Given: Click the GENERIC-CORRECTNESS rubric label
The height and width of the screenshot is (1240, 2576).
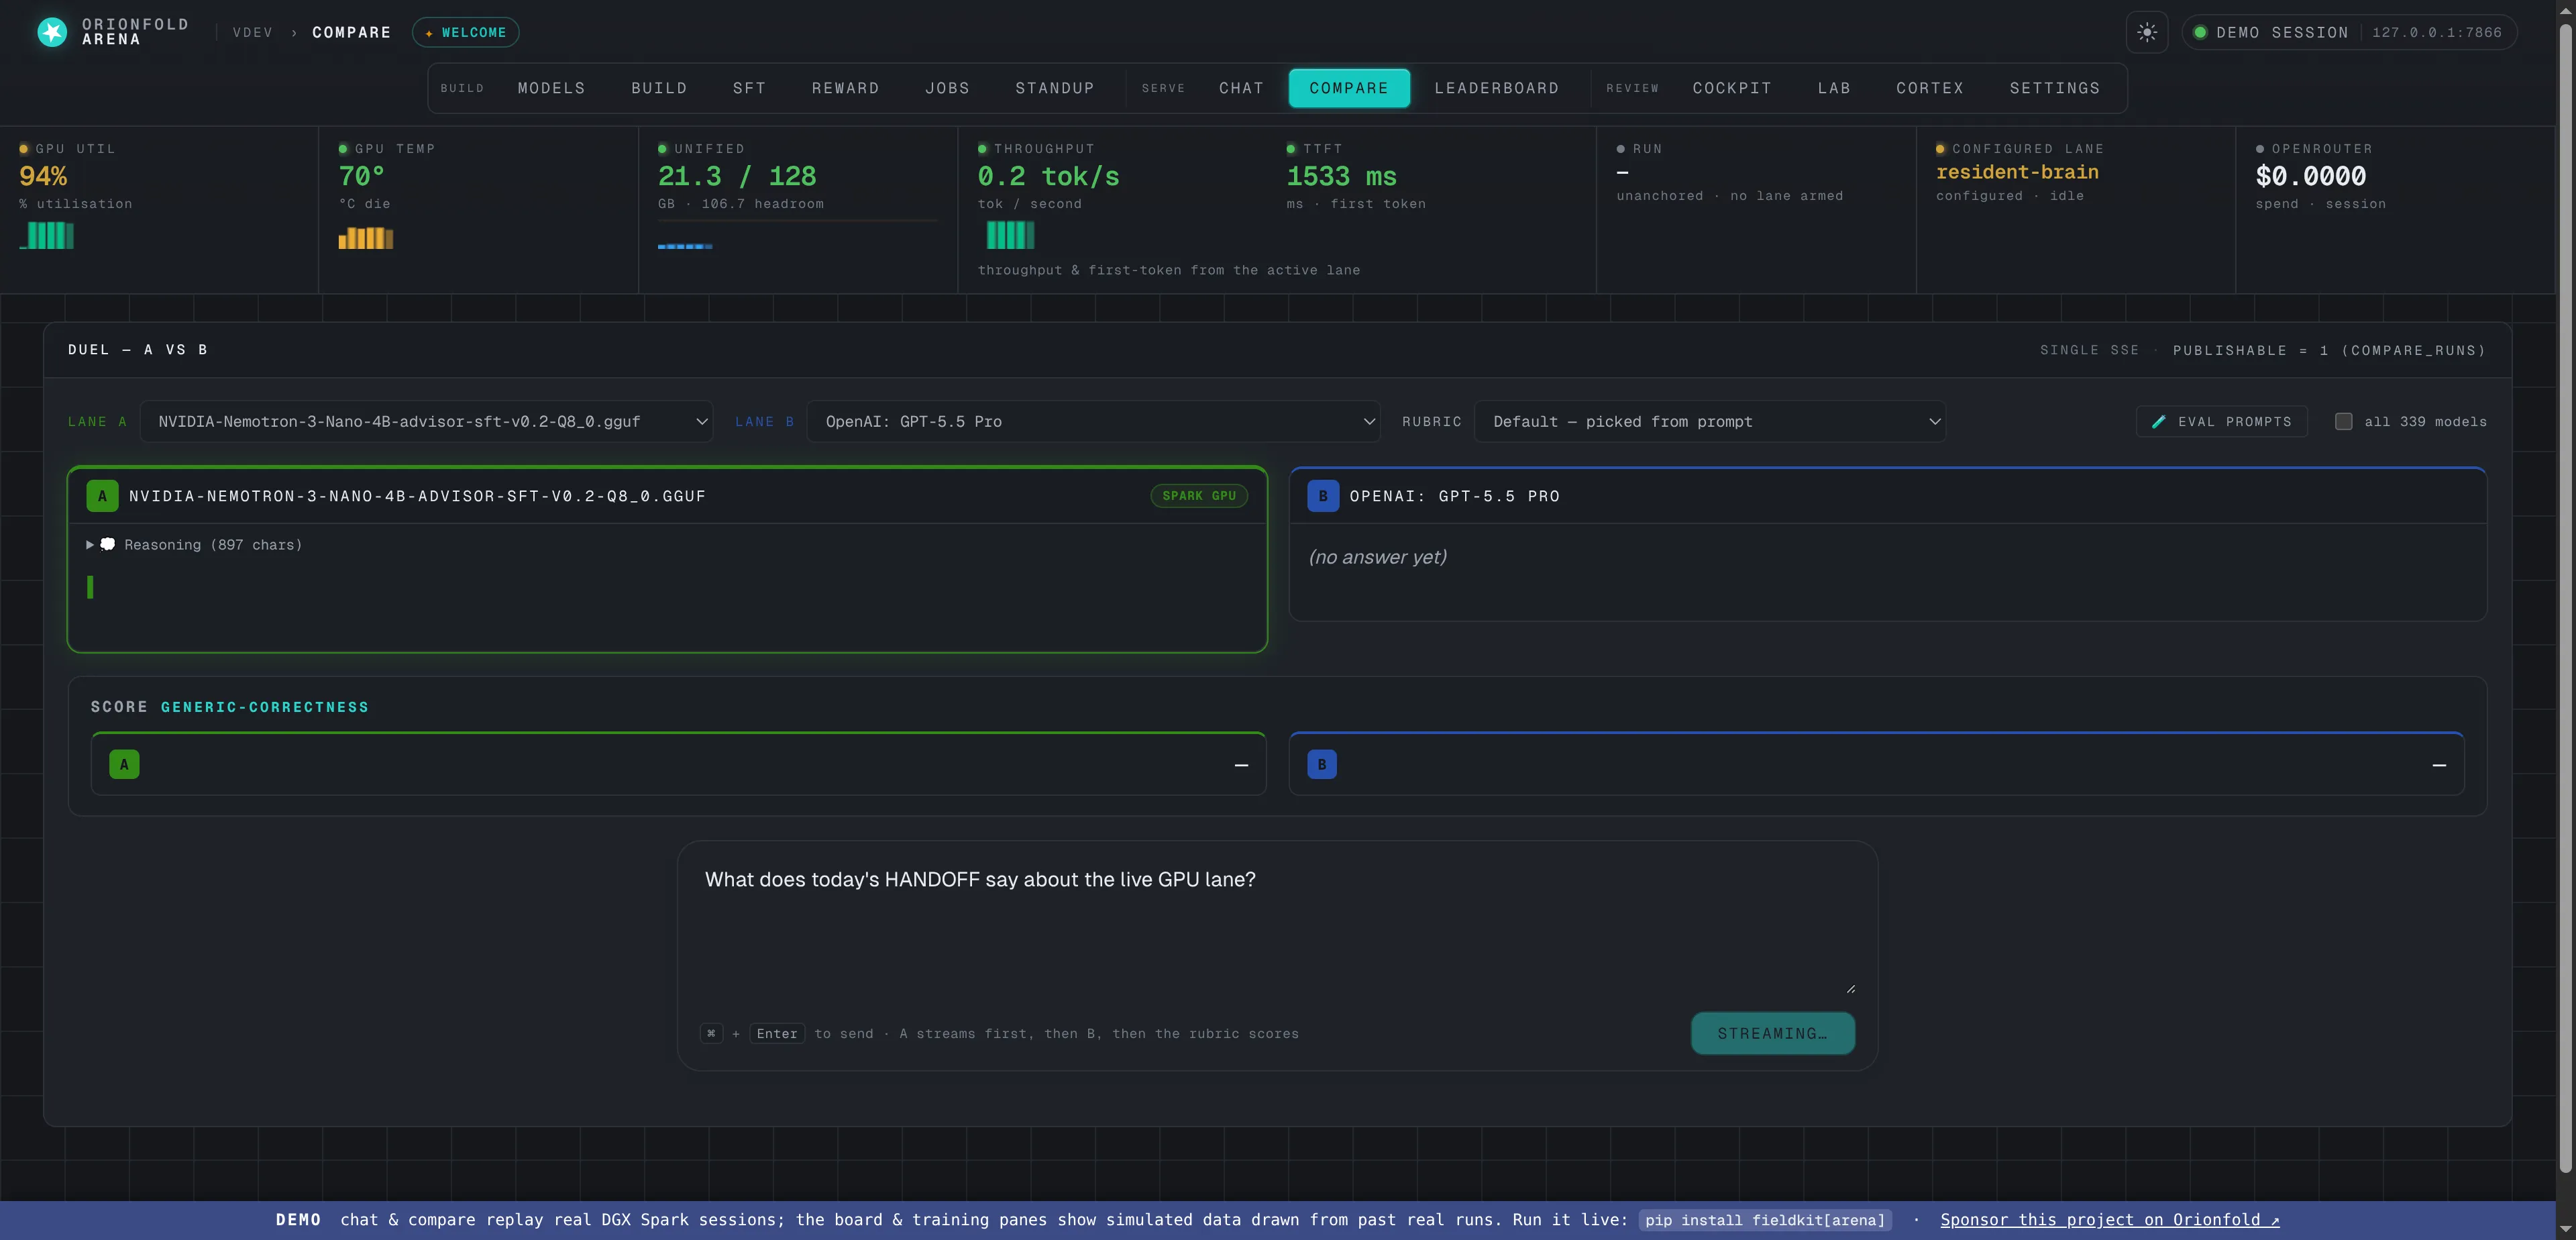Looking at the screenshot, I should [265, 707].
